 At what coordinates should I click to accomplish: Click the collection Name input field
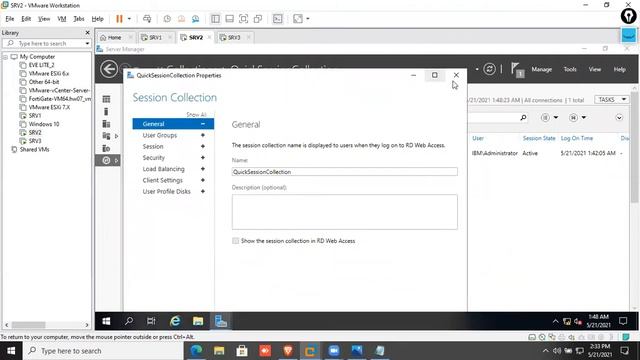tap(344, 172)
